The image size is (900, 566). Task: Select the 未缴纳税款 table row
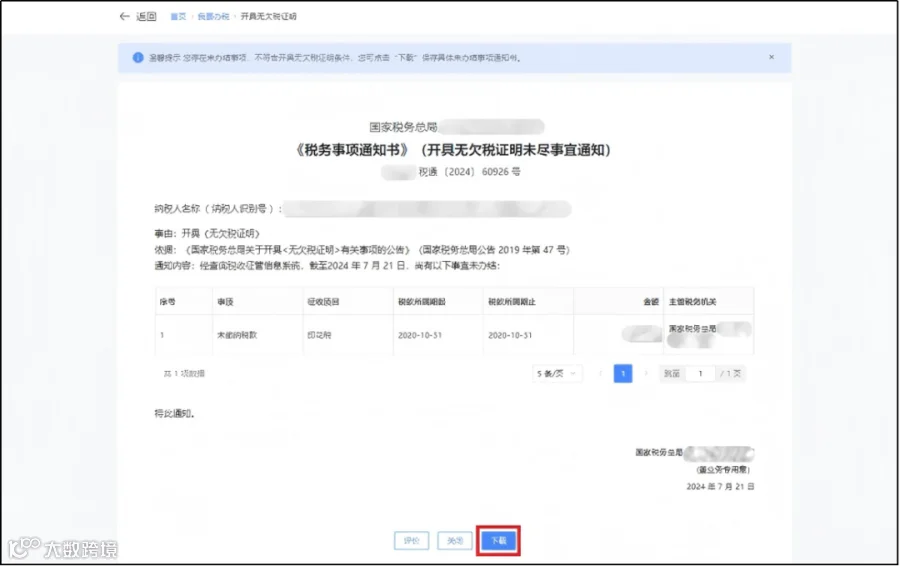pos(454,335)
